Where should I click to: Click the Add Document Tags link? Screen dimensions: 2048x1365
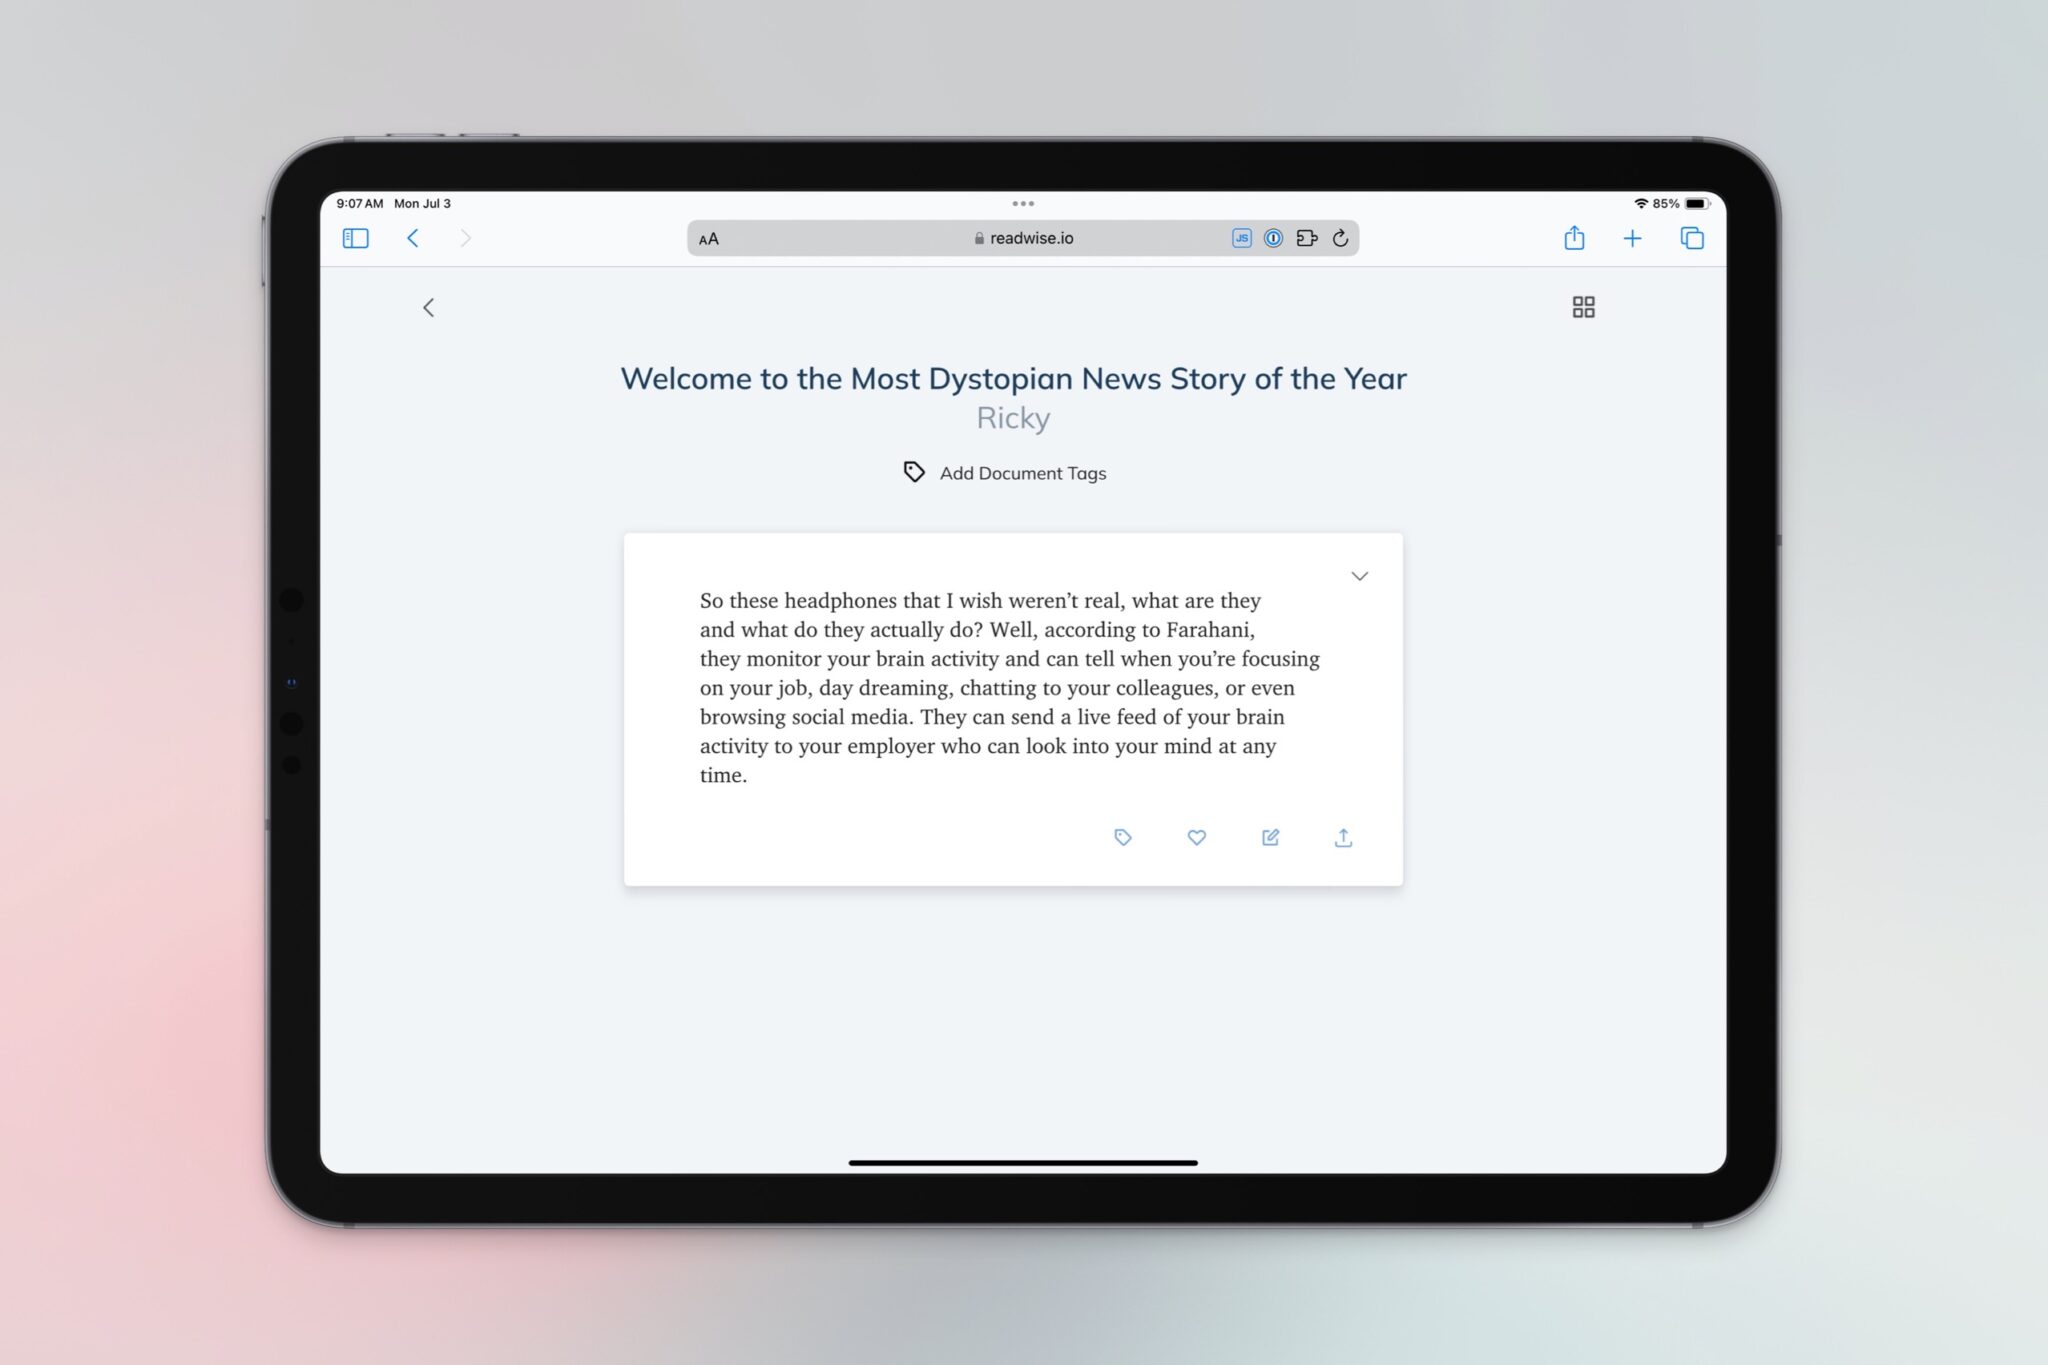tap(1022, 473)
